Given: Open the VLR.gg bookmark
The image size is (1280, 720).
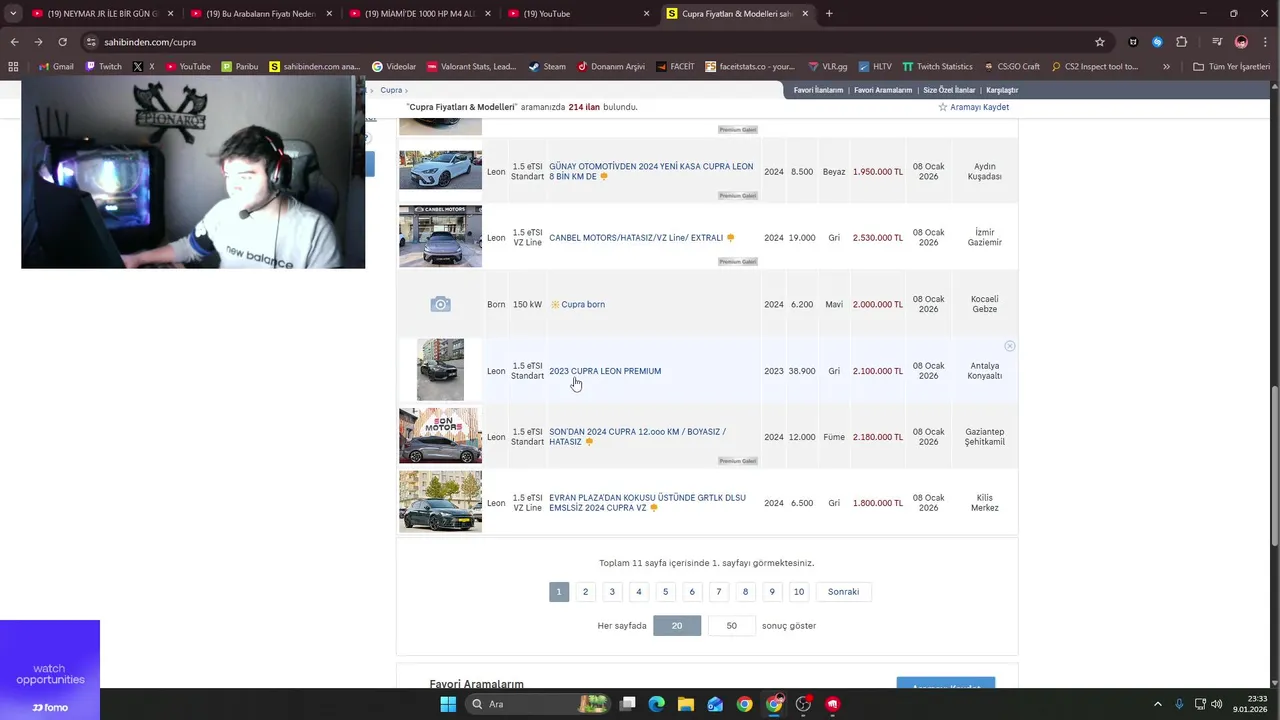Looking at the screenshot, I should click(x=827, y=67).
